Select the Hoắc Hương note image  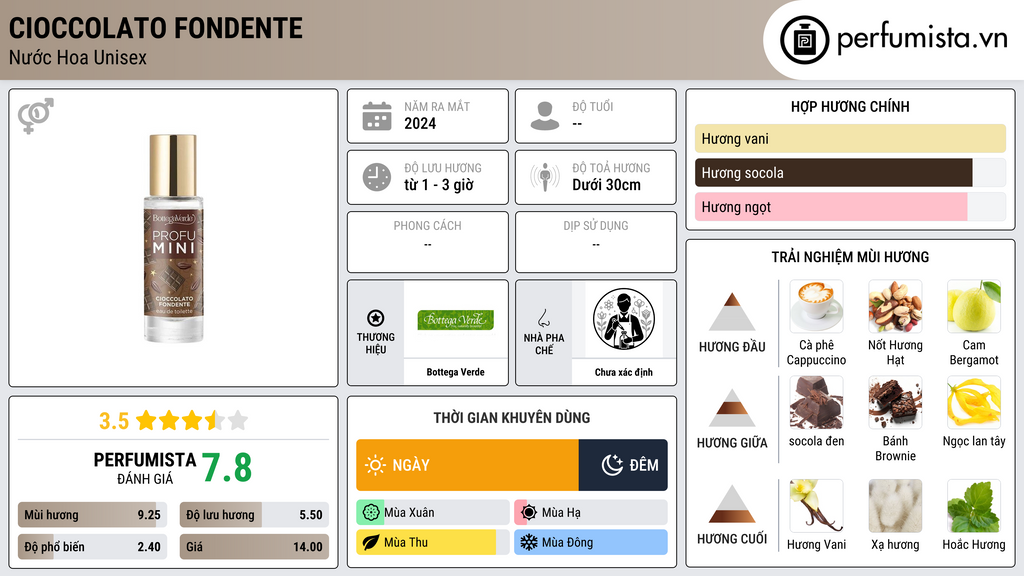coord(974,505)
